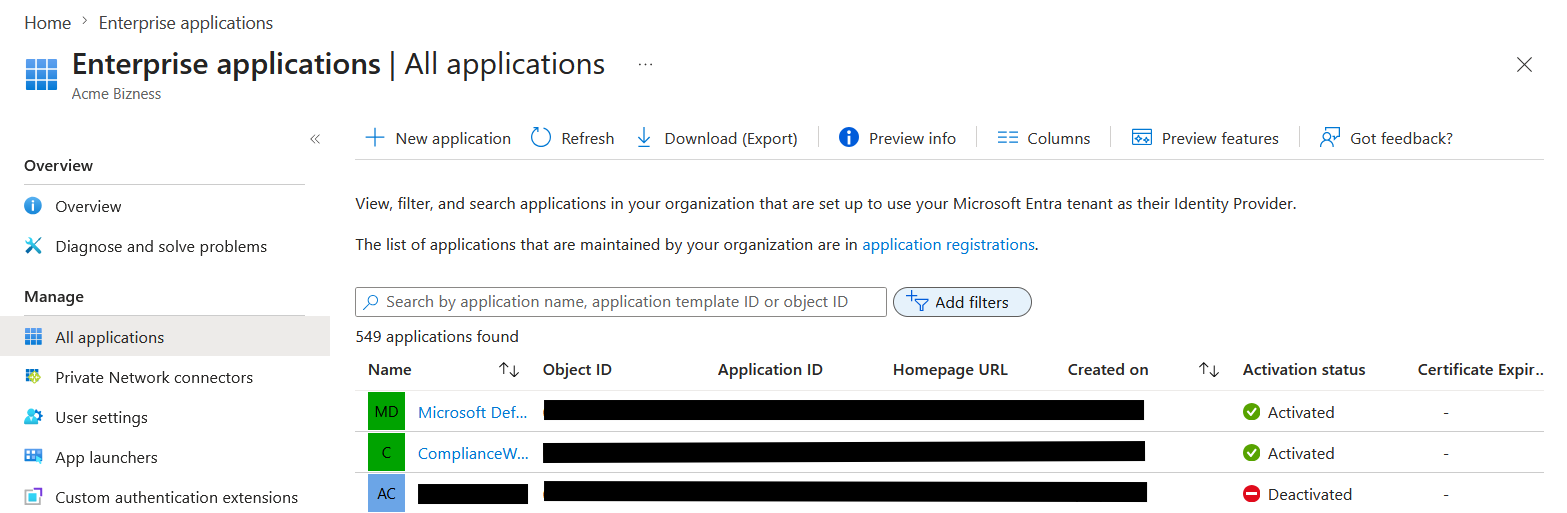Click the Diagnose and solve problems wrench icon
This screenshot has height=513, width=1567.
tap(33, 245)
